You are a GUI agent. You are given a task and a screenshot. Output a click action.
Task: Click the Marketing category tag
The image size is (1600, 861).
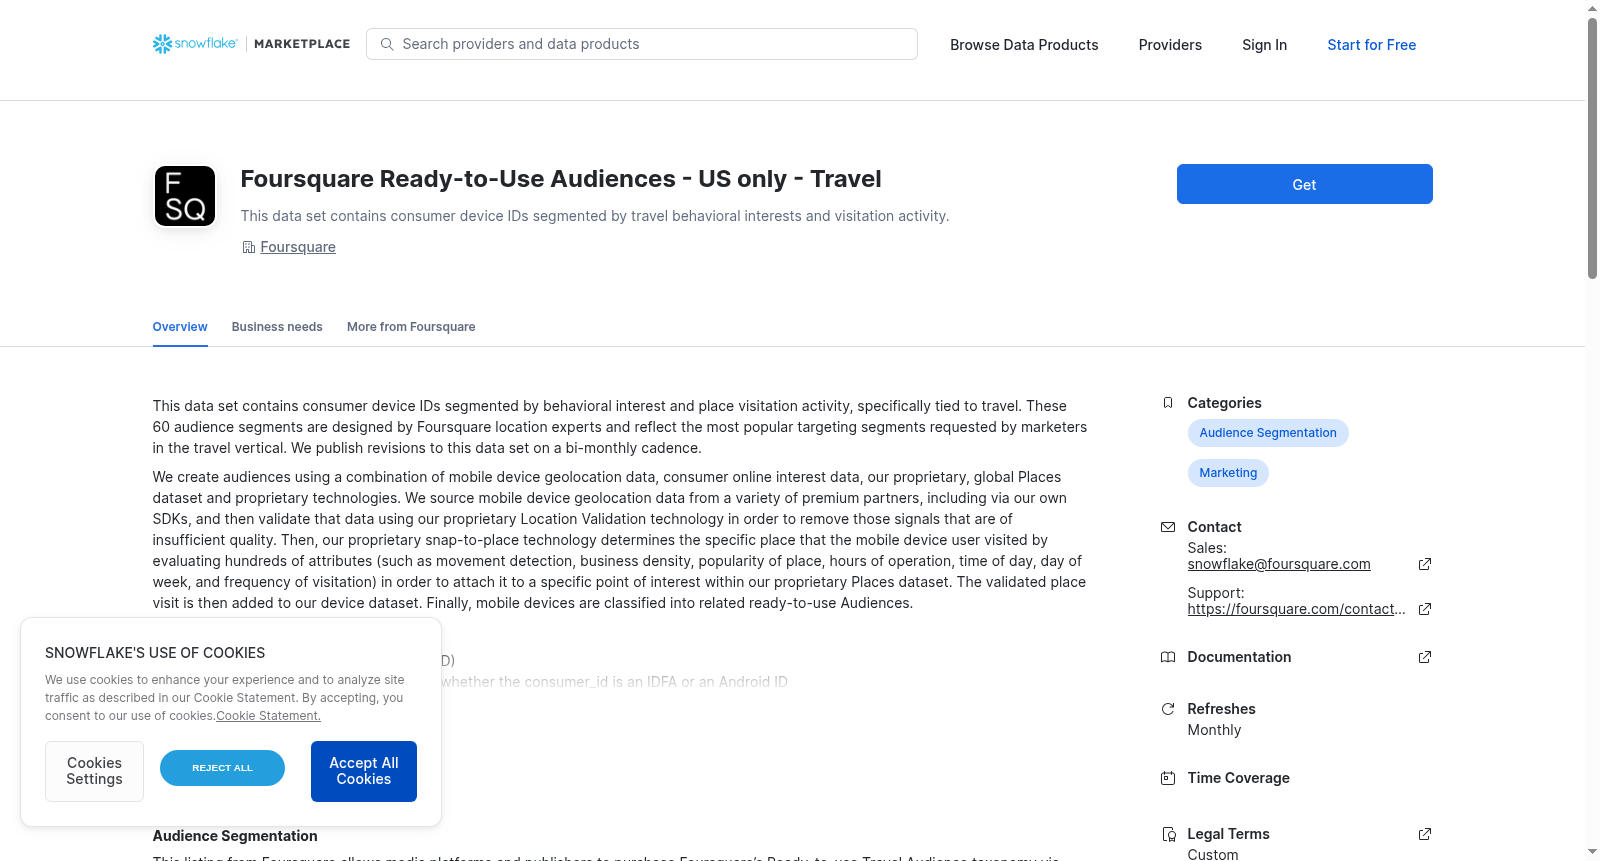tap(1228, 473)
